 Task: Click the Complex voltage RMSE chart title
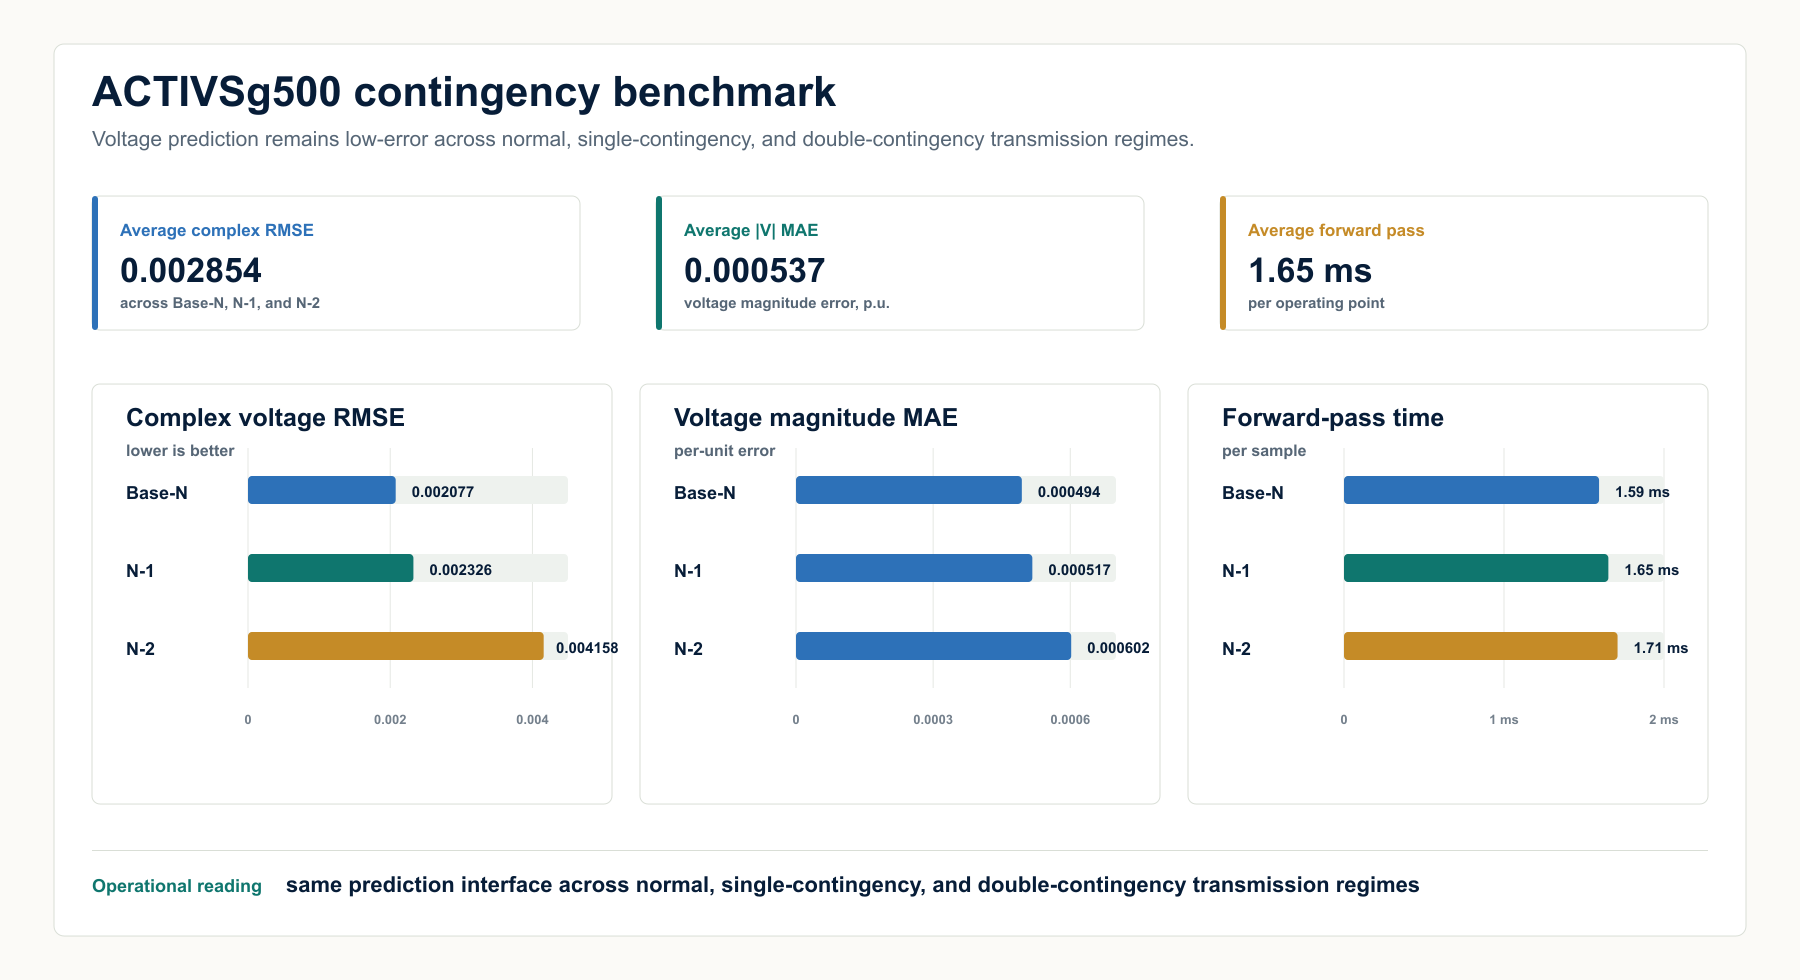click(265, 417)
